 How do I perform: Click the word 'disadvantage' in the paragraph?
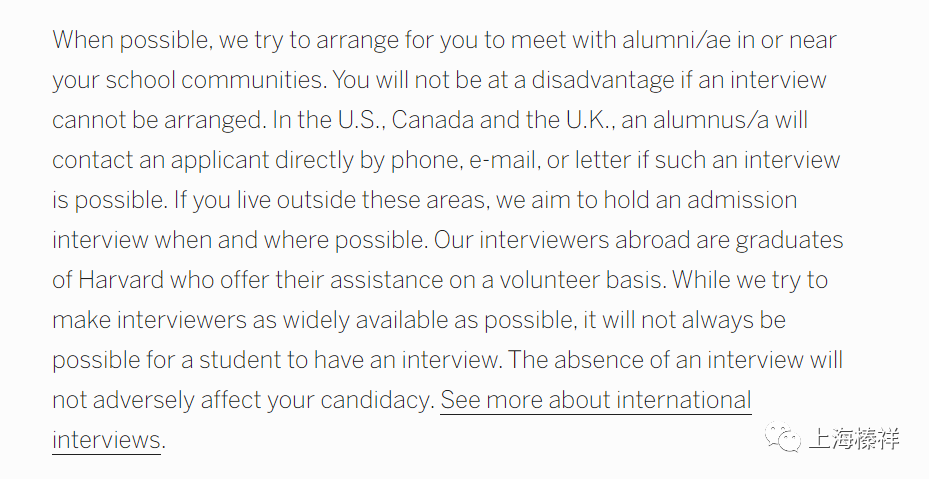click(603, 80)
